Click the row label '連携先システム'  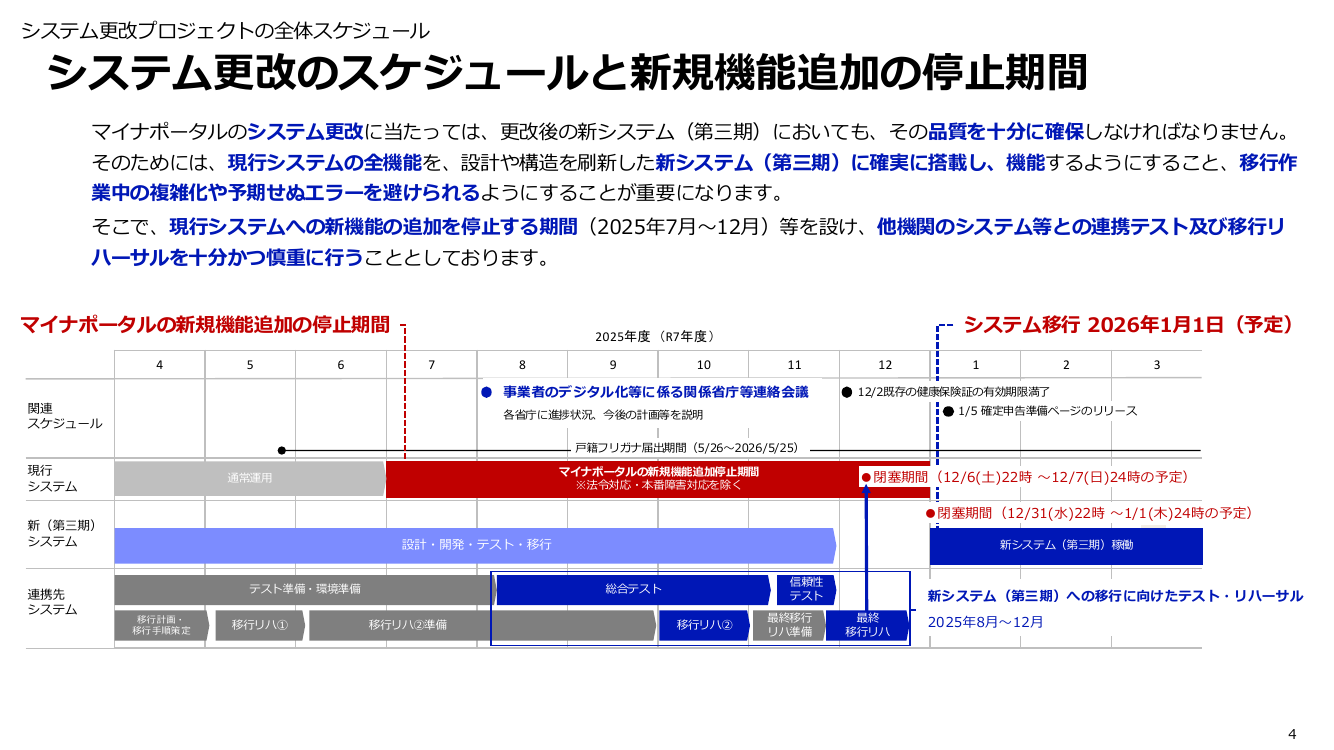coord(52,601)
